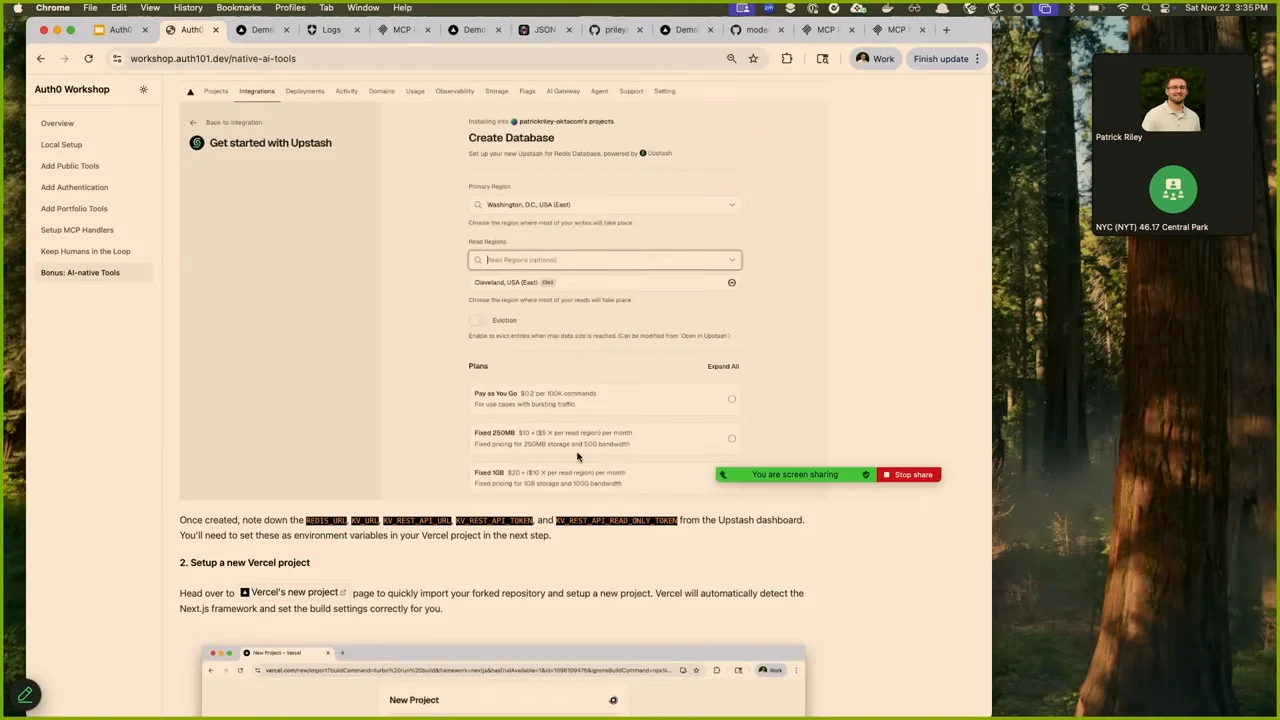
Task: Open the History menu
Action: (188, 8)
